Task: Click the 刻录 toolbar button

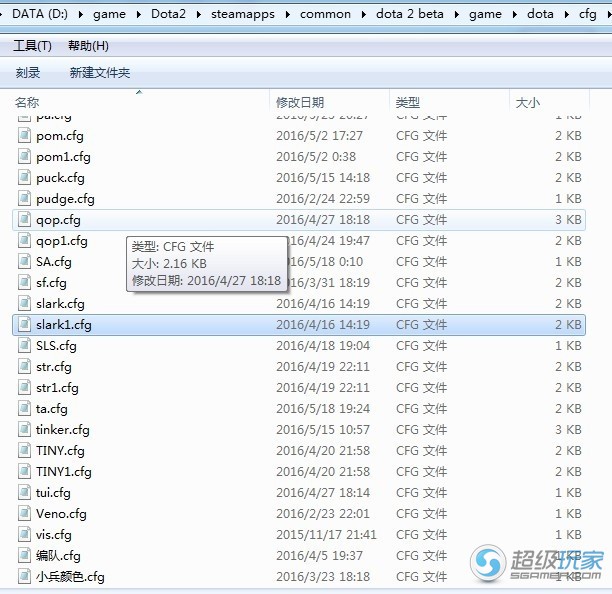Action: 28,73
